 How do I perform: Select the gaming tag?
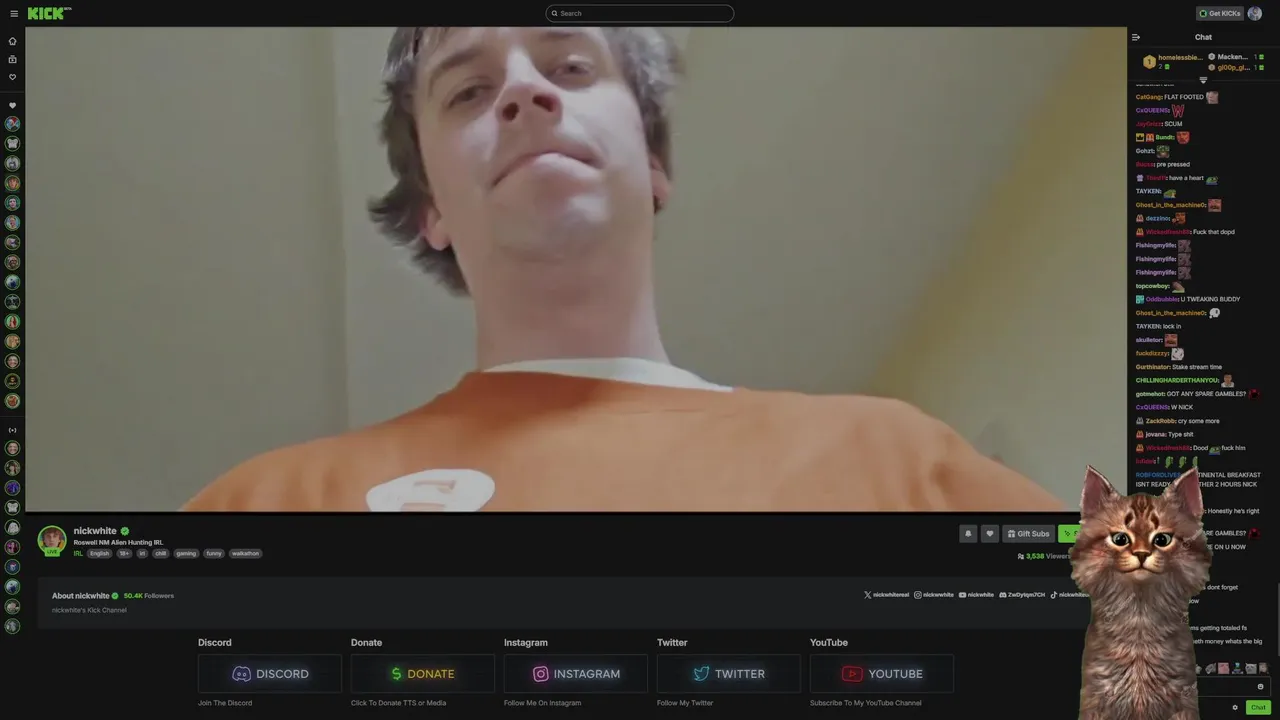[x=186, y=553]
